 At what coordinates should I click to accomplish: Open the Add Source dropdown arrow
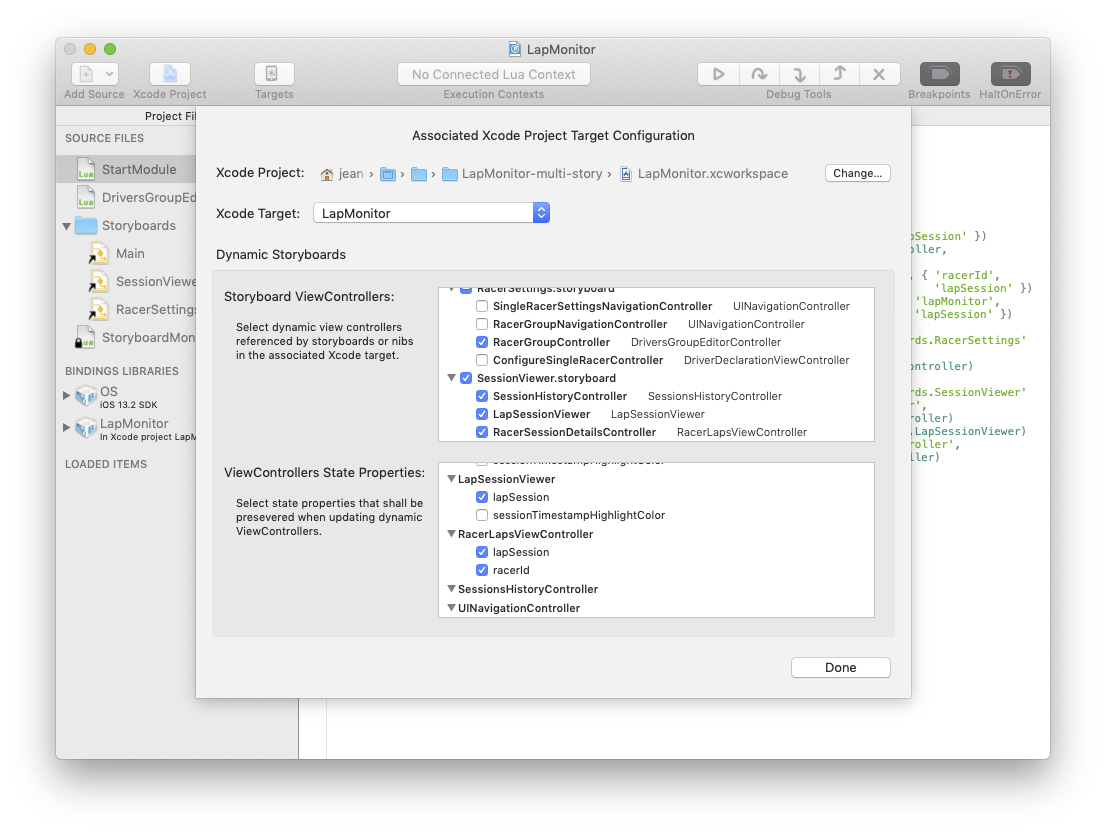109,74
